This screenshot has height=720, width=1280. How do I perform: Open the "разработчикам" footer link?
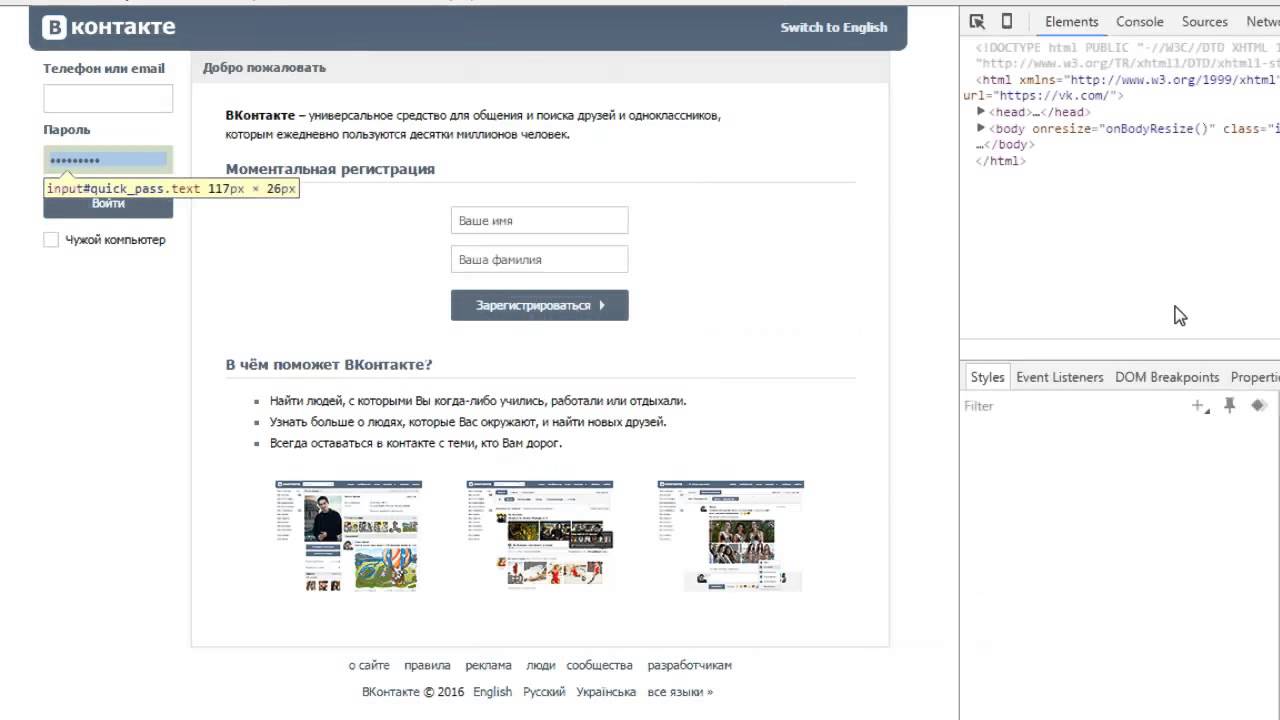pos(689,665)
